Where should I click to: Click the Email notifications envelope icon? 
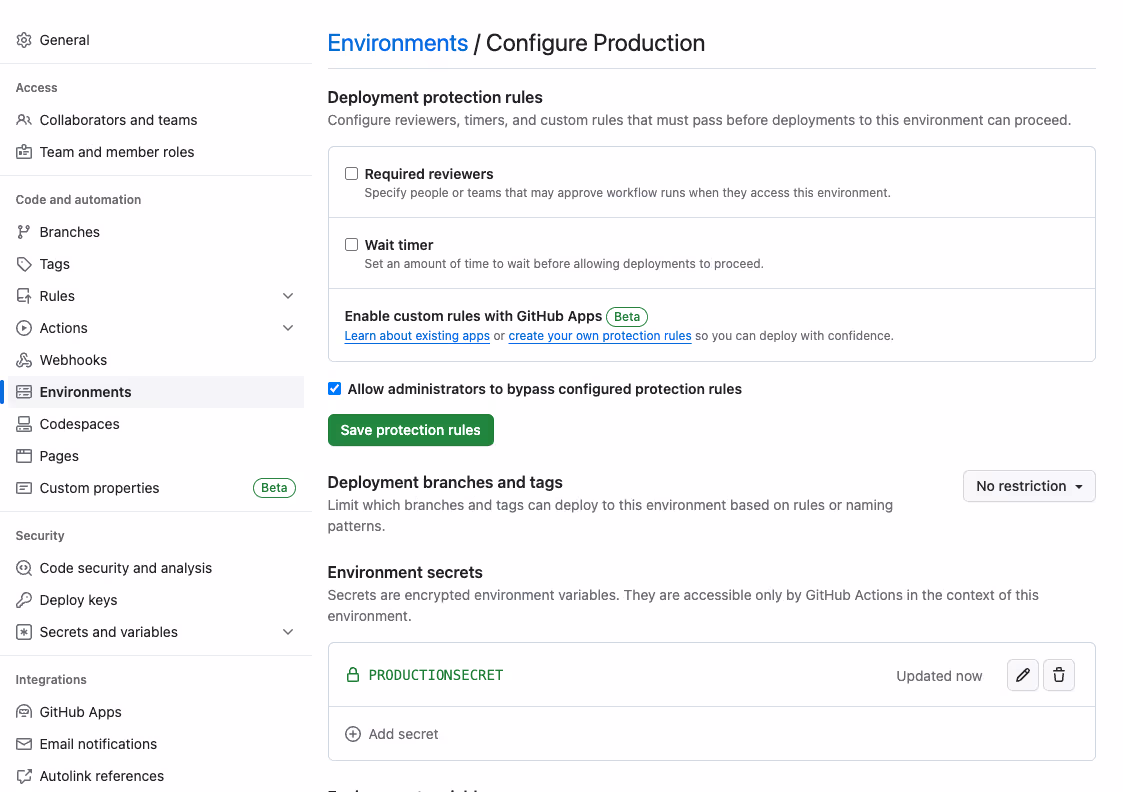[x=24, y=744]
